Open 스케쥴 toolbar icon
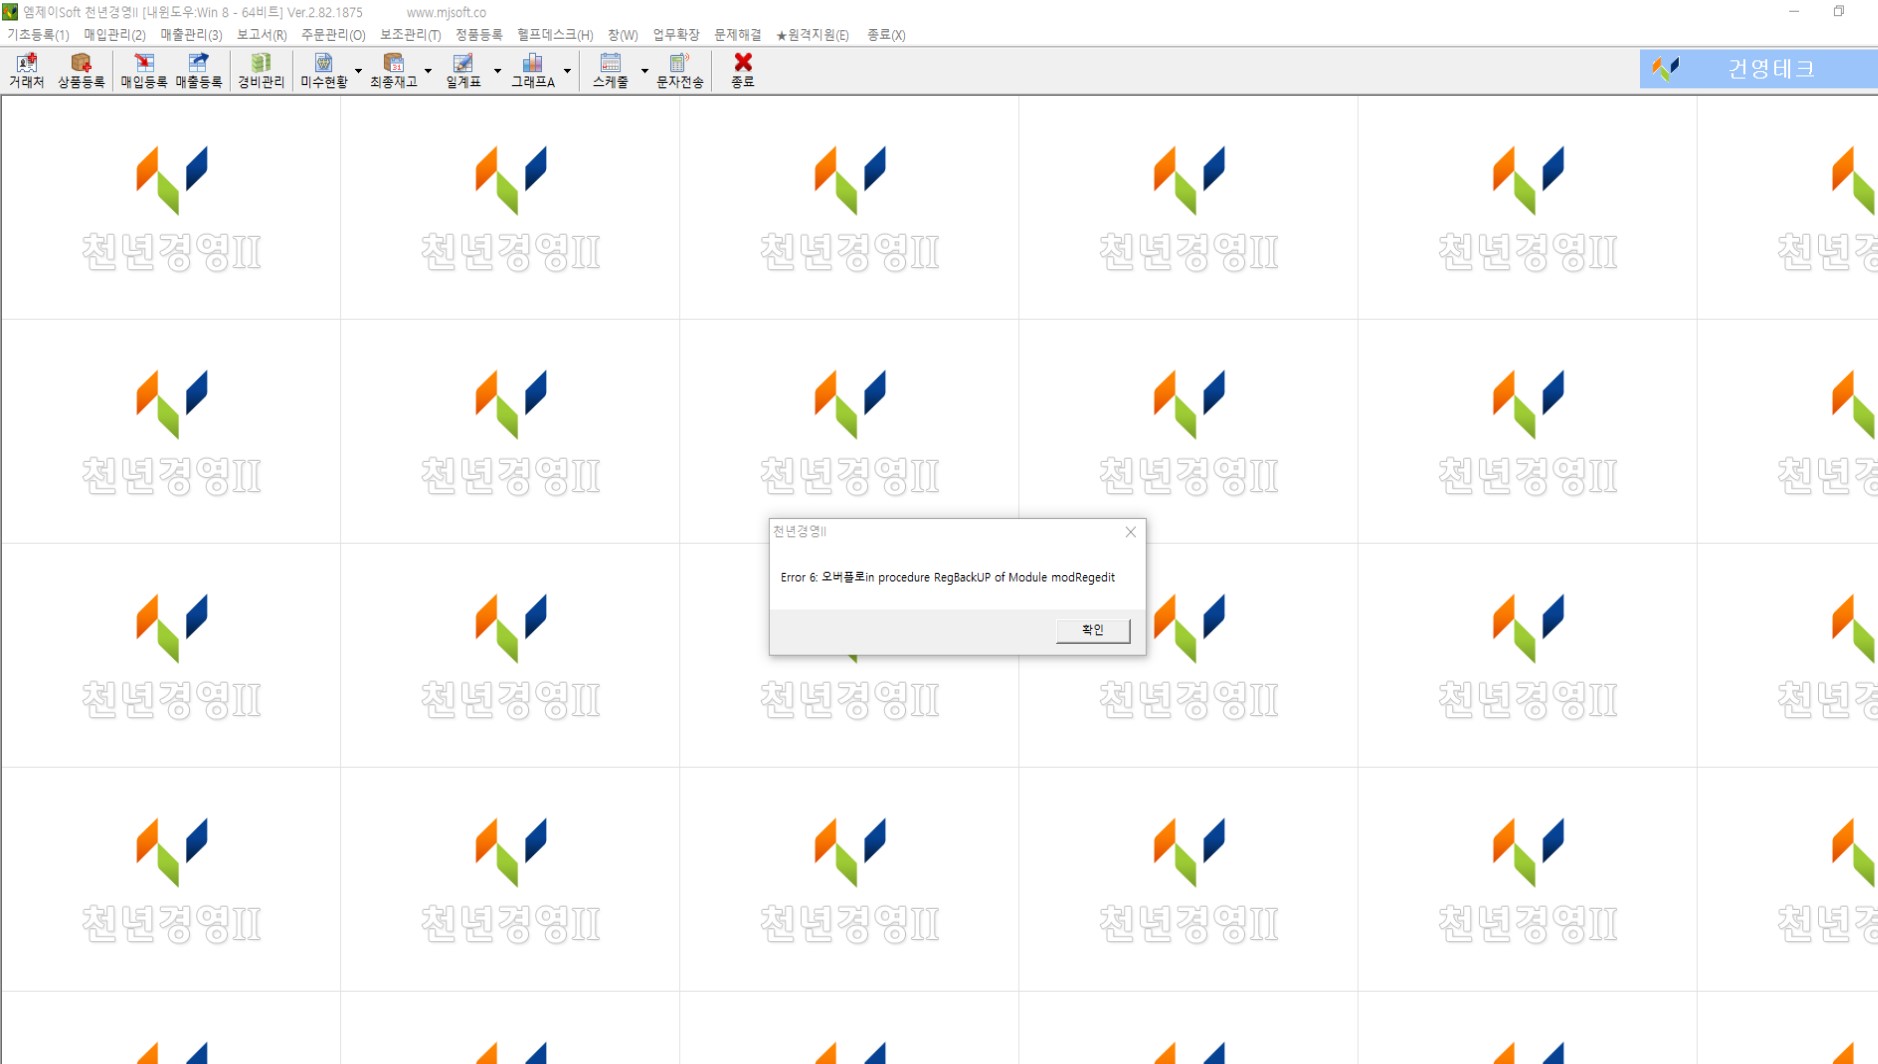The height and width of the screenshot is (1064, 1878). [610, 70]
